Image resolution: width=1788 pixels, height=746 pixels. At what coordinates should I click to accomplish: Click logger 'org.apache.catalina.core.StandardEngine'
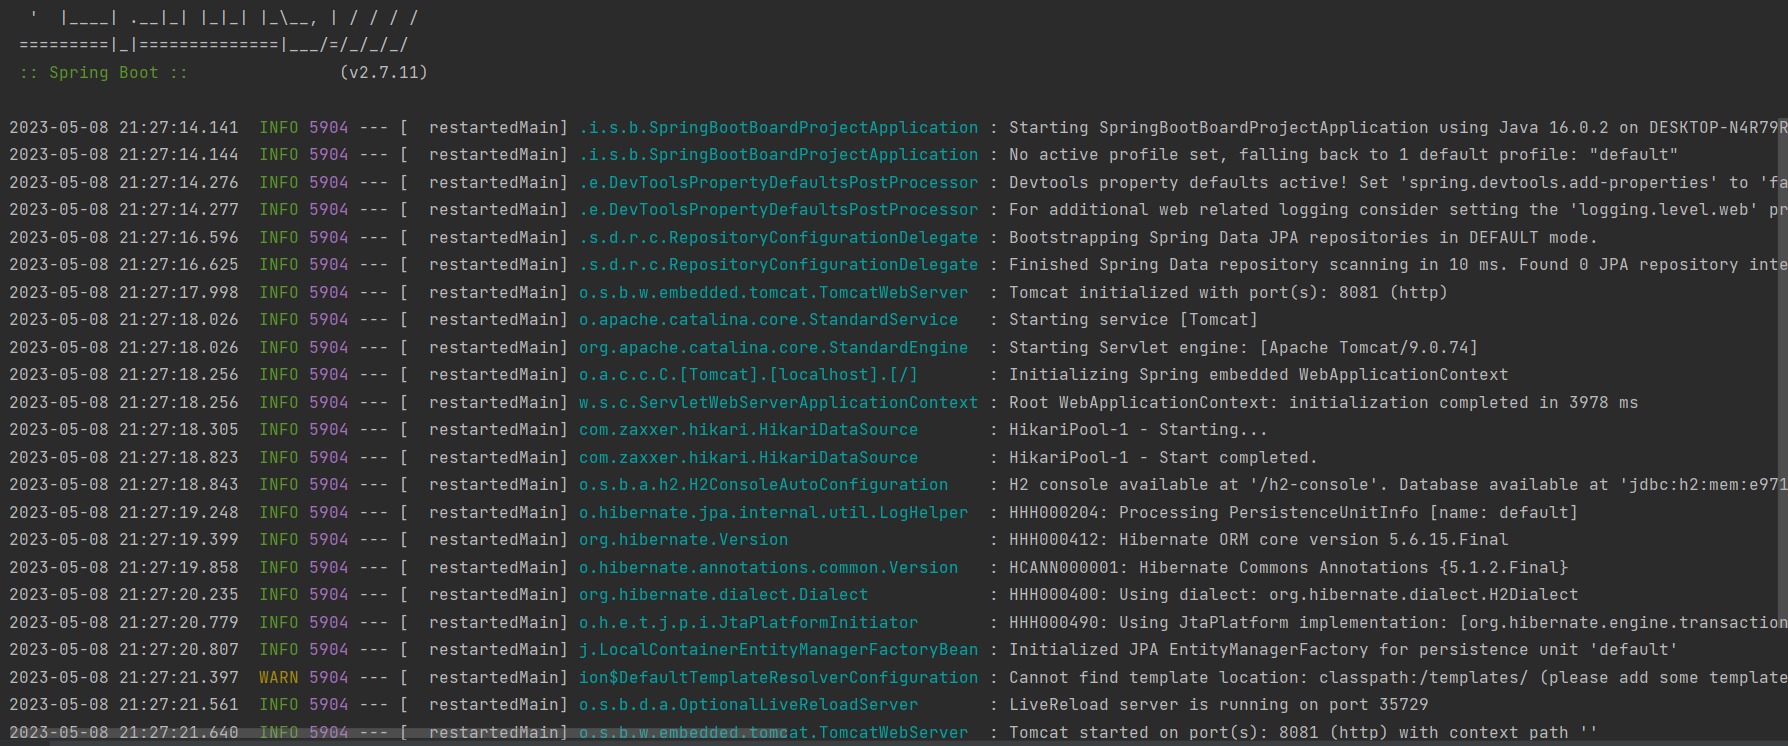click(x=774, y=347)
